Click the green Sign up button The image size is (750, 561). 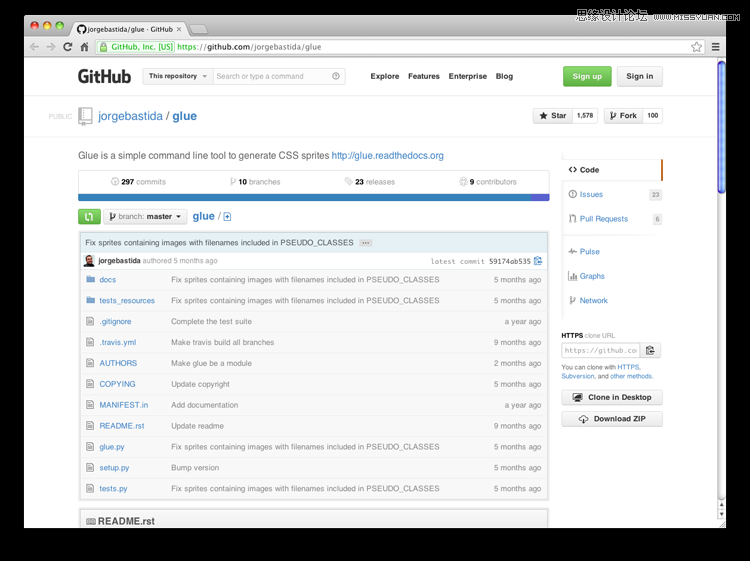tap(587, 77)
